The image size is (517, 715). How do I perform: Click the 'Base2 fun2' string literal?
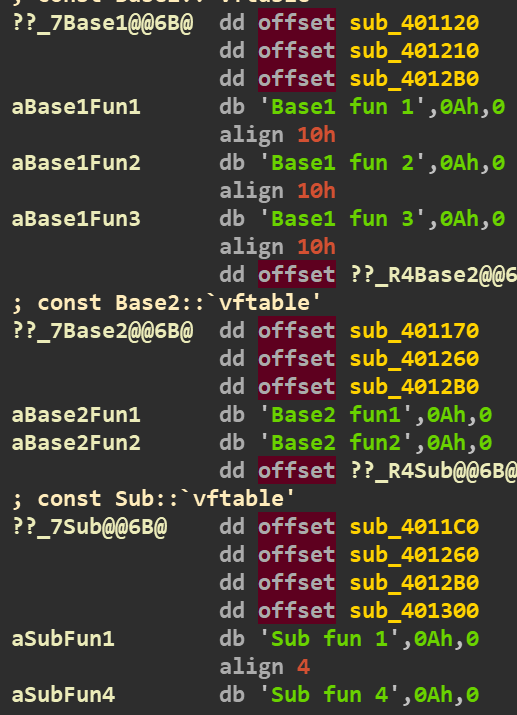[336, 443]
